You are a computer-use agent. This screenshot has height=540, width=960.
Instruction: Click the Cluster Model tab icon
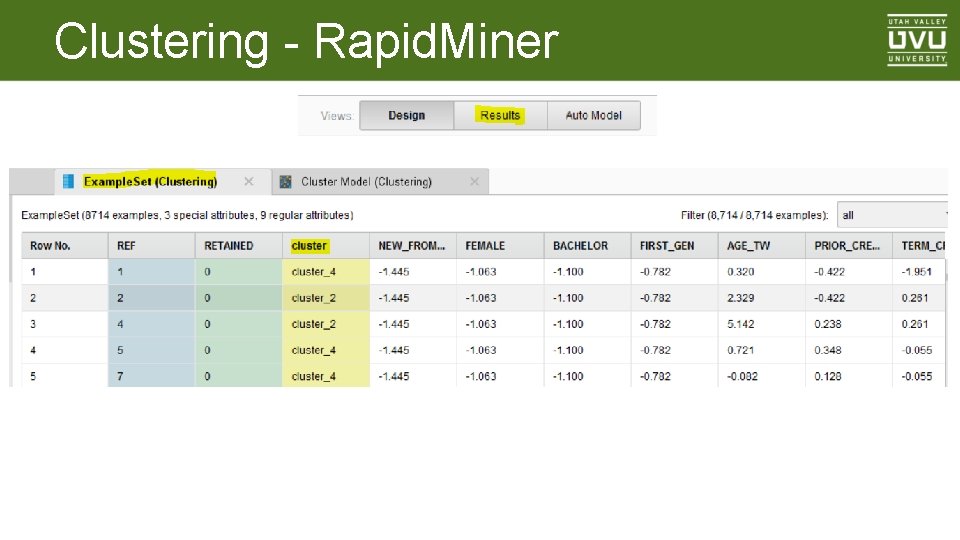point(285,182)
